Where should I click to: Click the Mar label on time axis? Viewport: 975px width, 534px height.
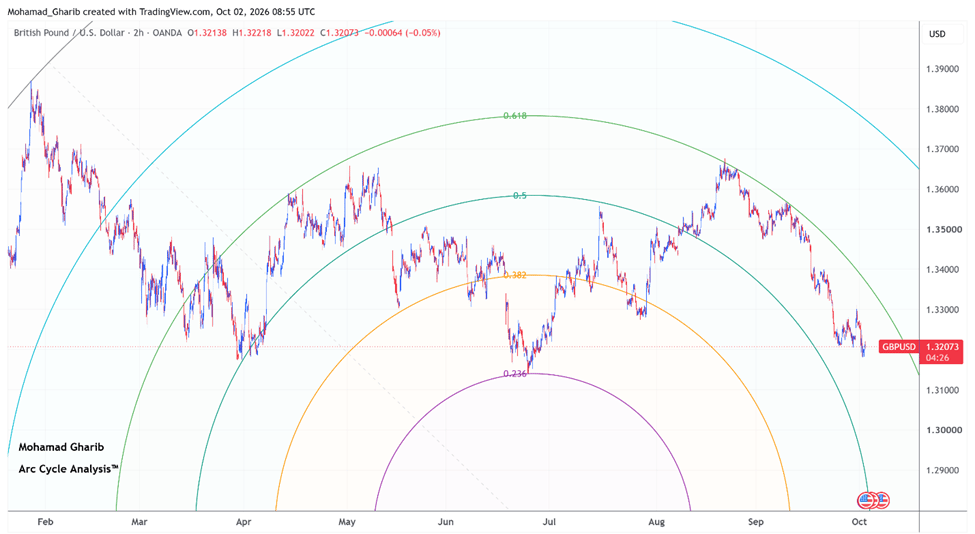click(x=139, y=522)
